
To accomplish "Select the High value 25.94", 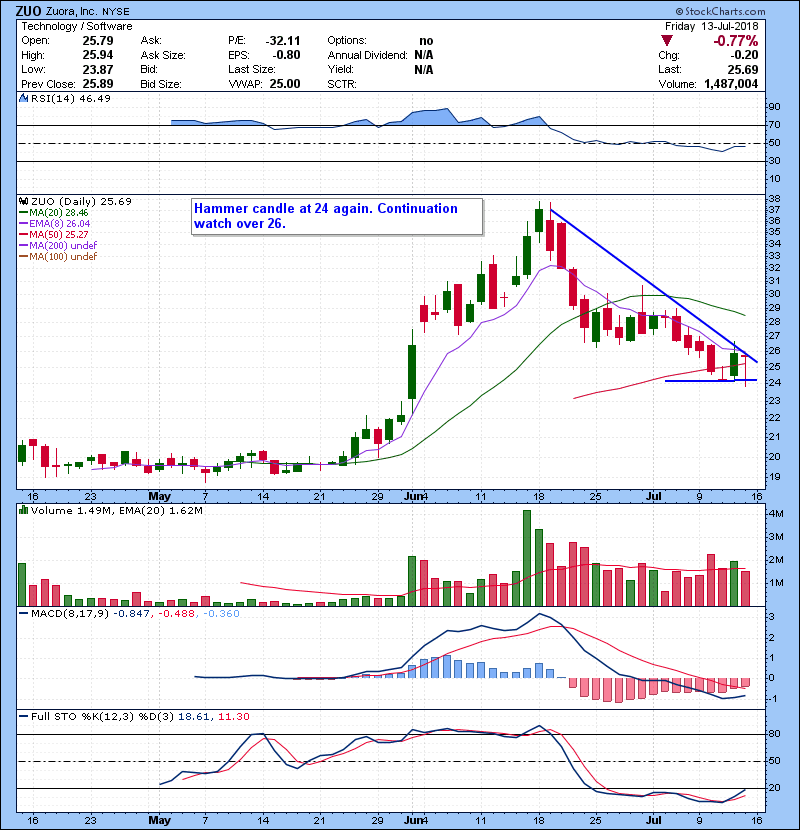I will pos(98,55).
